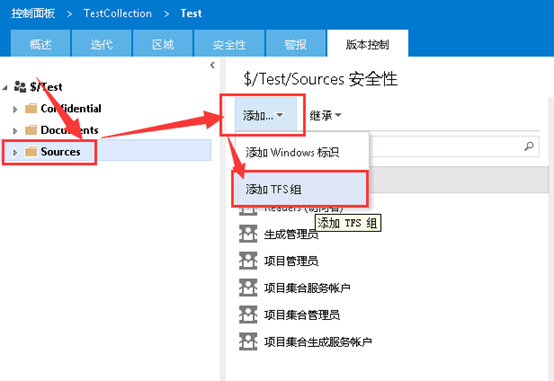Viewport: 554px width, 381px height.
Task: Click the Sources folder icon
Action: [31, 151]
